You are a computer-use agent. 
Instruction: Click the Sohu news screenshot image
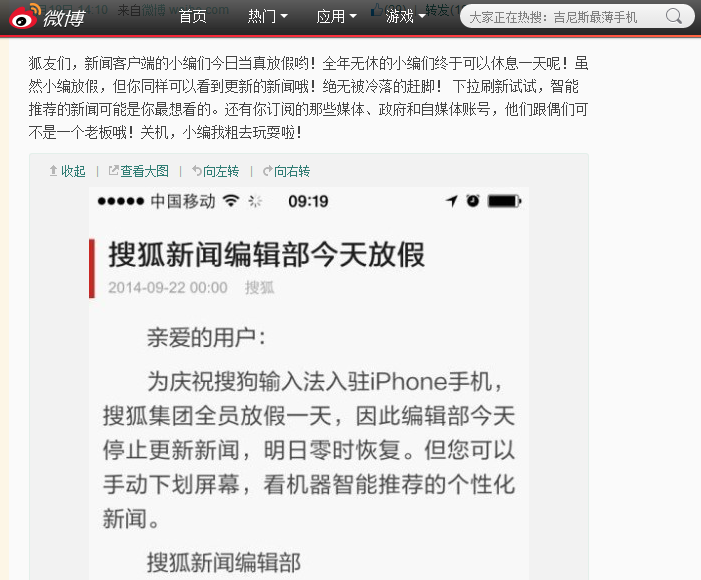[x=309, y=384]
